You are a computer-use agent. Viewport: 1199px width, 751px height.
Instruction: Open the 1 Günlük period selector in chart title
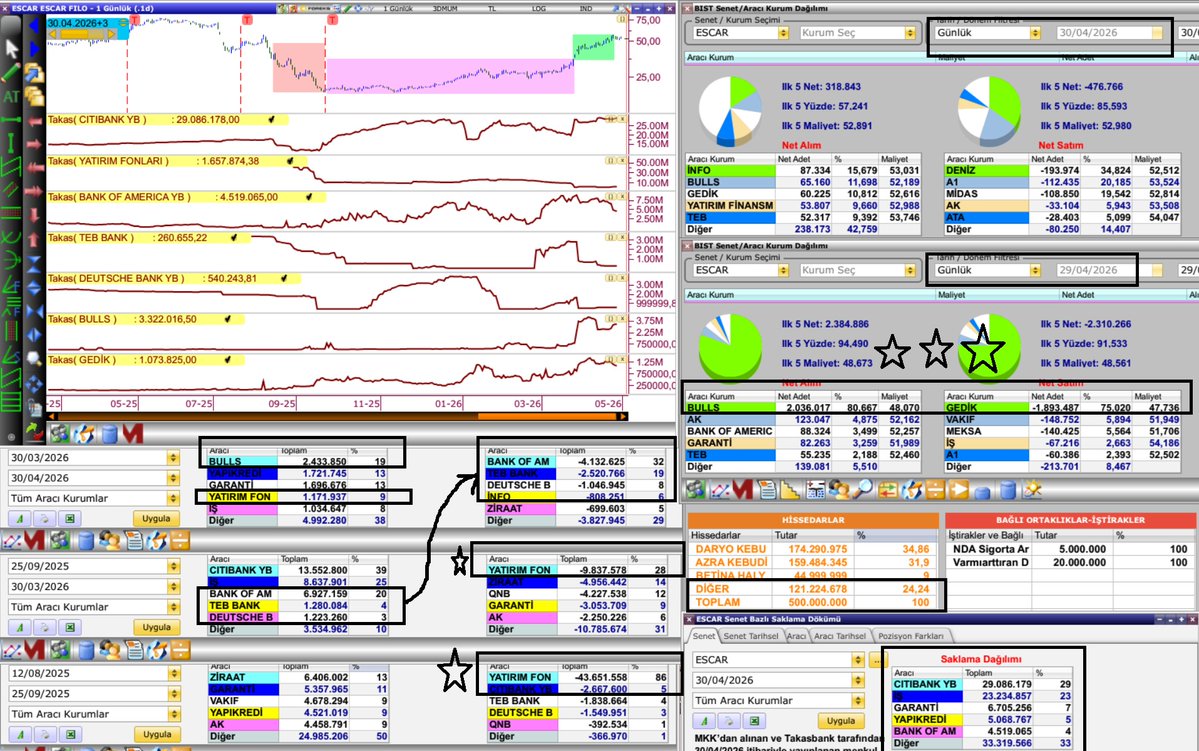[x=398, y=8]
